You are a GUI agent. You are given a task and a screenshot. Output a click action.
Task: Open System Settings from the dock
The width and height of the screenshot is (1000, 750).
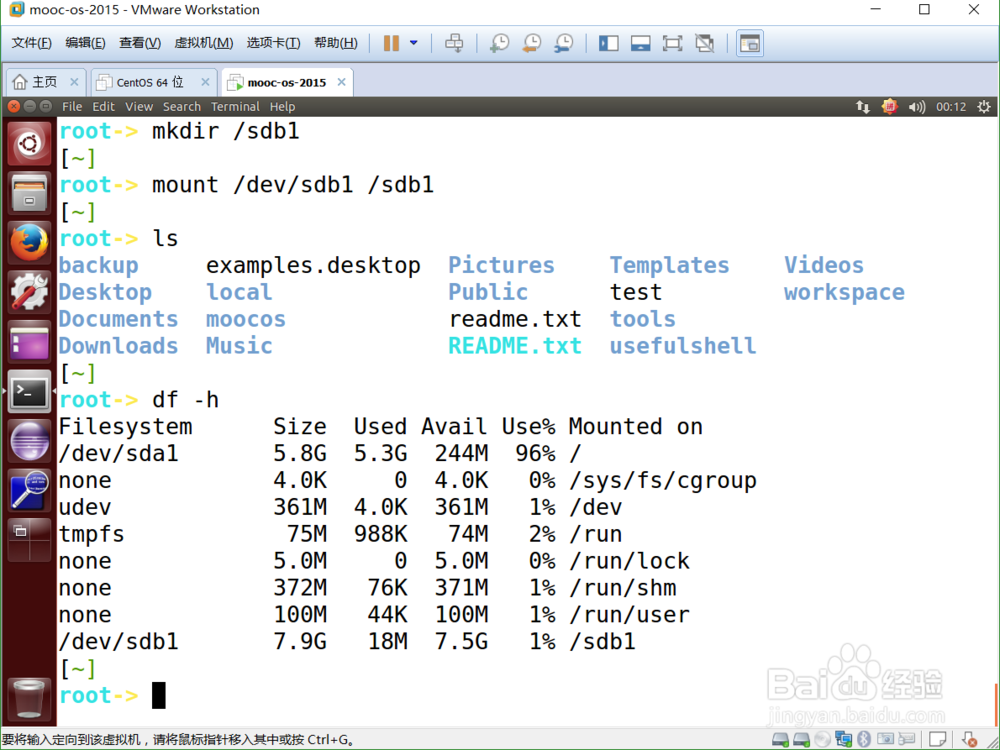[29, 291]
